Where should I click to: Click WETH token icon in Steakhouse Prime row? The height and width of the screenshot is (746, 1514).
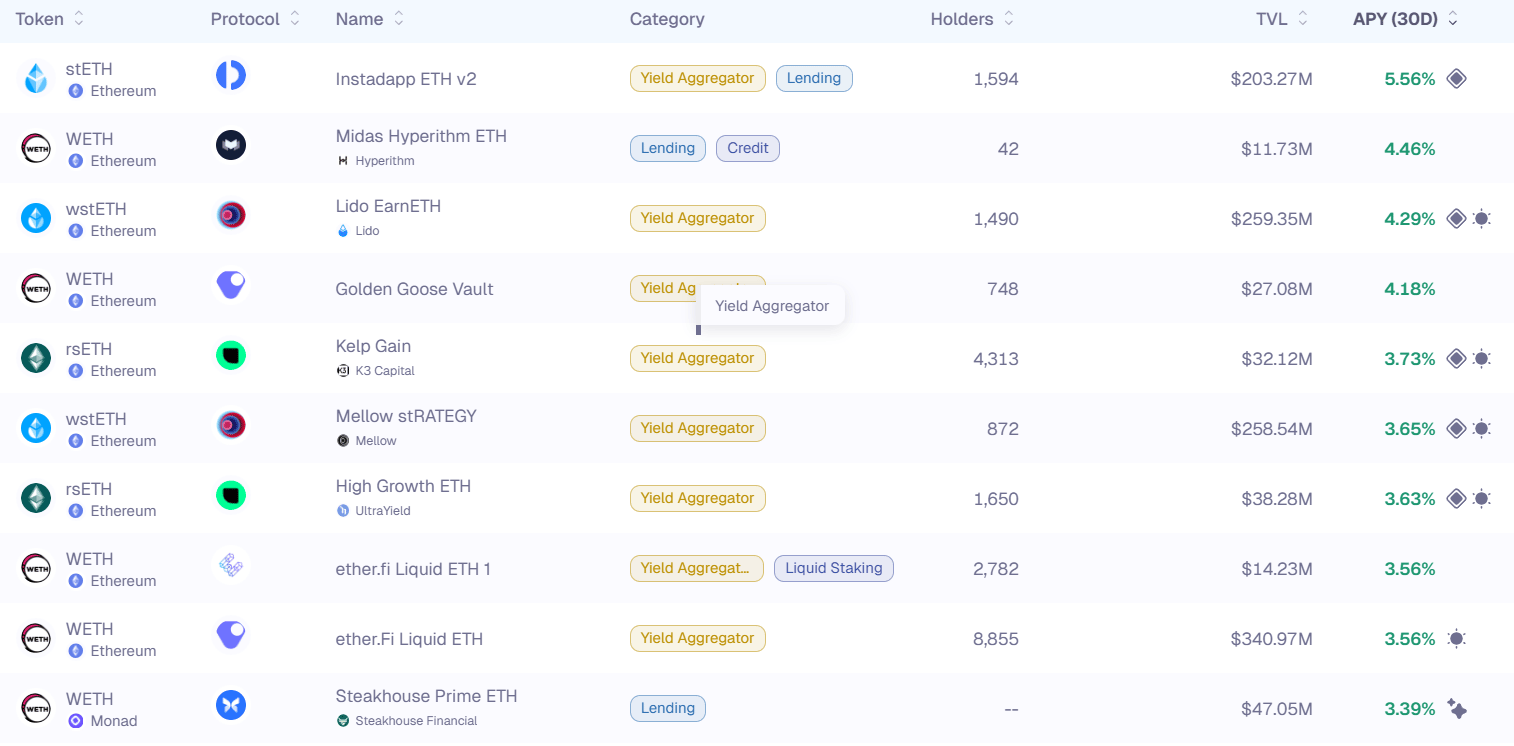(x=36, y=708)
